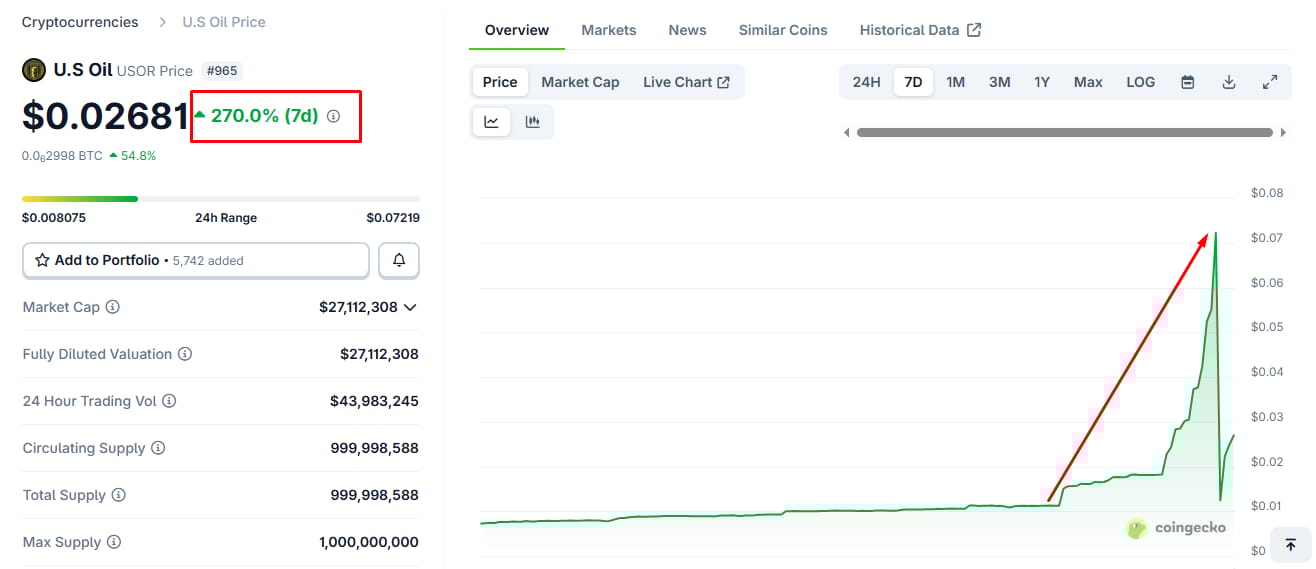
Task: Click the chart scrollbar right arrow
Action: pyautogui.click(x=1284, y=132)
